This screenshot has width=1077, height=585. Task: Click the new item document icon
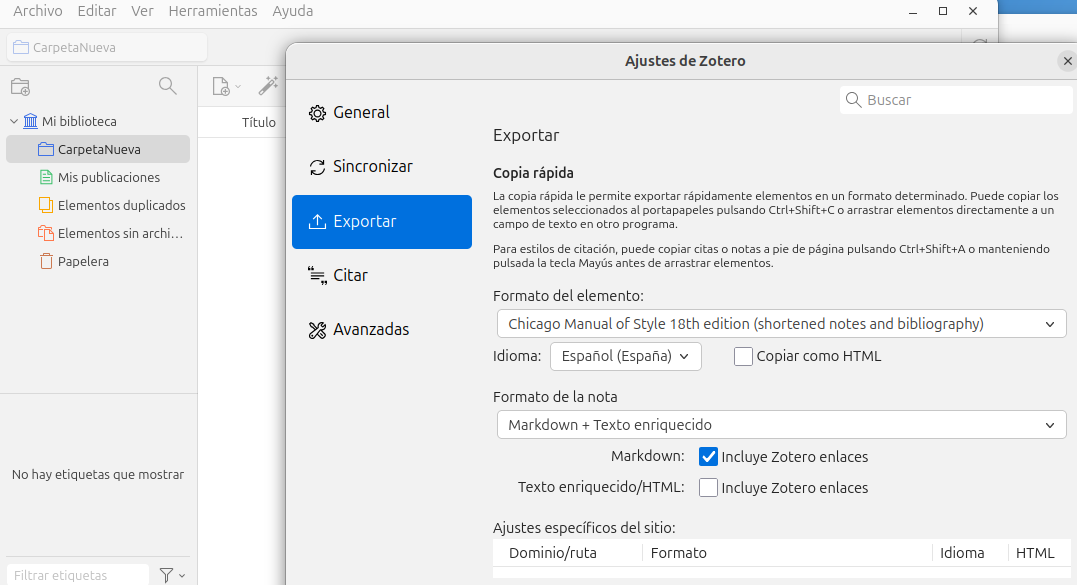pyautogui.click(x=222, y=86)
